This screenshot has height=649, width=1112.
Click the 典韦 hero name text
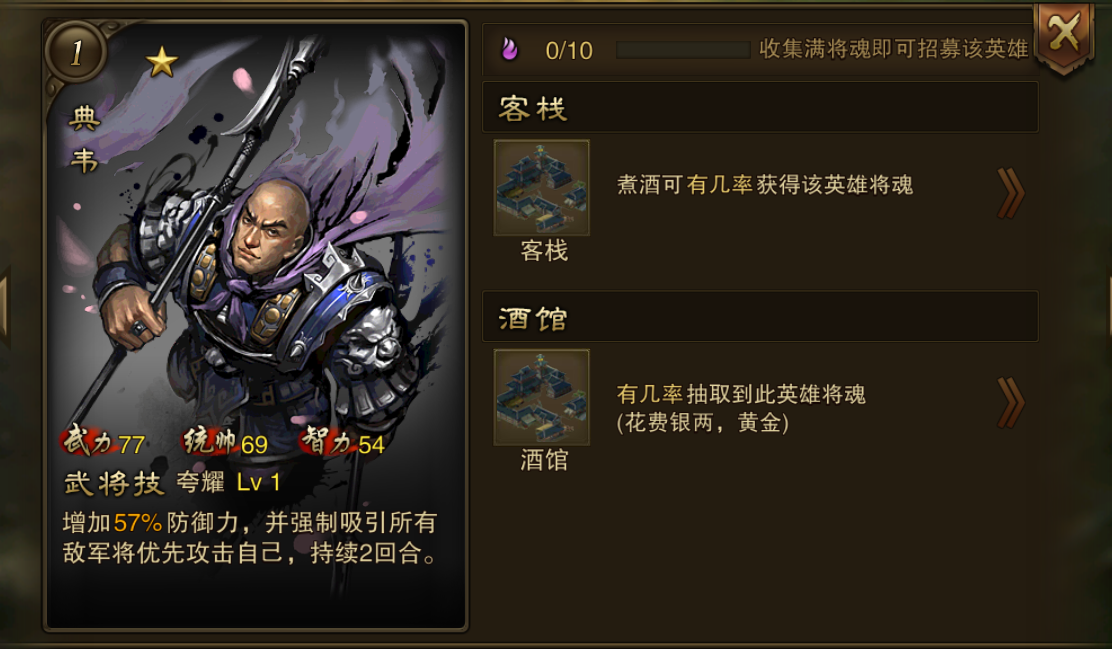(84, 140)
